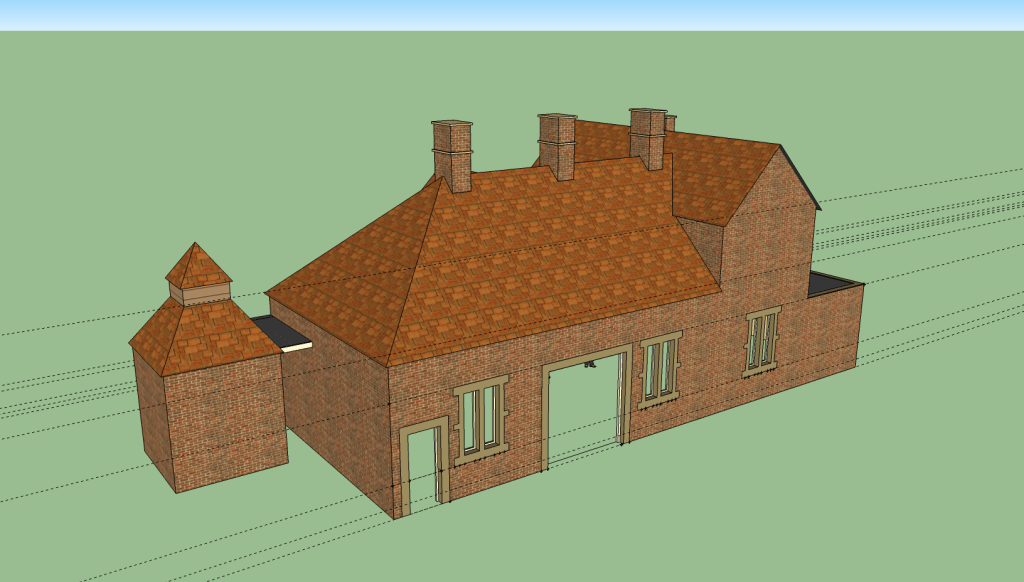1024x582 pixels.
Task: Select the window beside the narrow doorway
Action: (x=481, y=418)
